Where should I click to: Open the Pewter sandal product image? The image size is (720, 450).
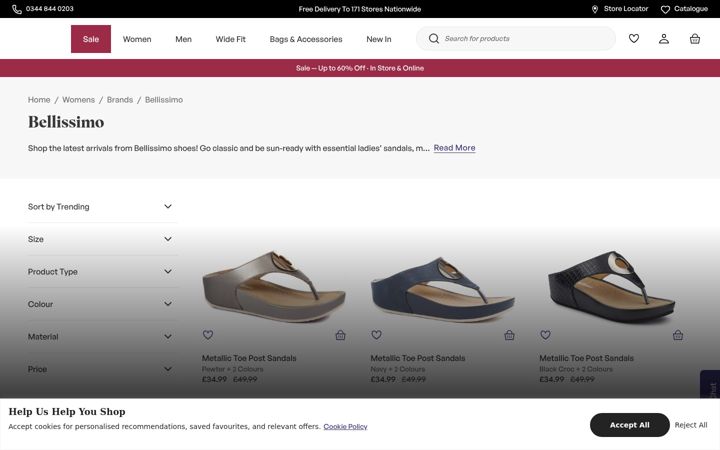274,286
